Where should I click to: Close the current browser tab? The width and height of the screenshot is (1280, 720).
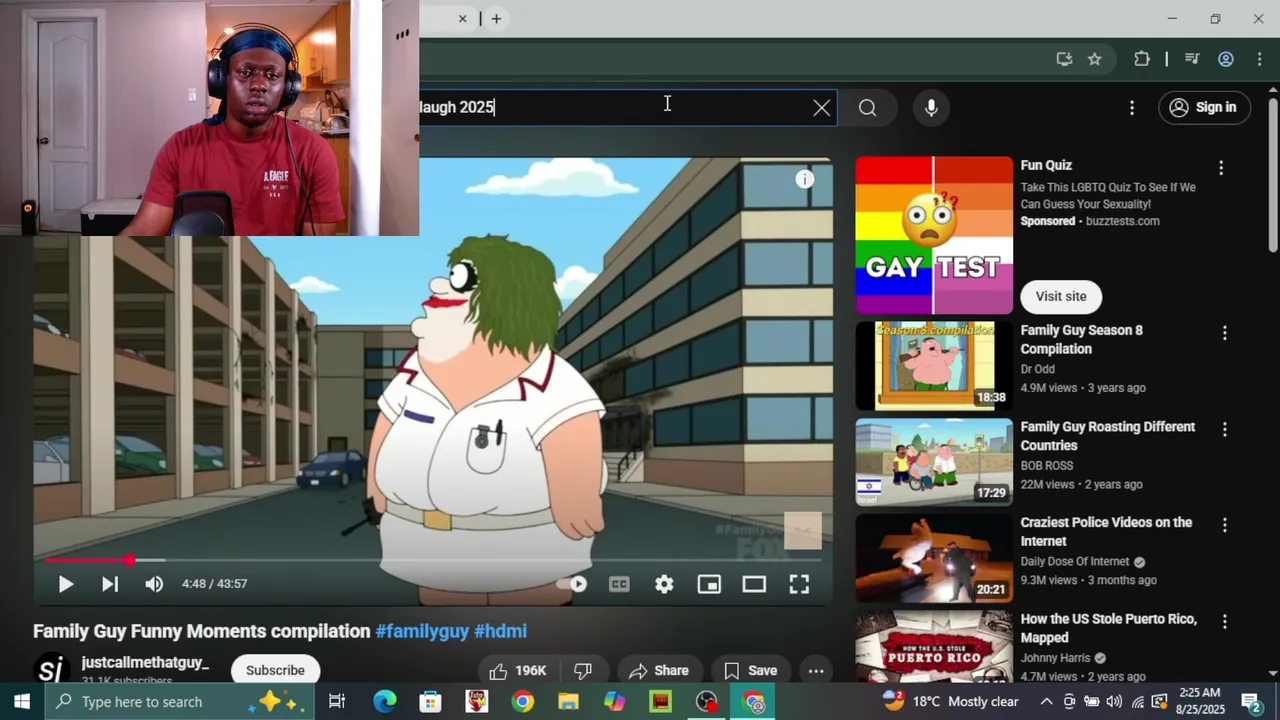[463, 19]
